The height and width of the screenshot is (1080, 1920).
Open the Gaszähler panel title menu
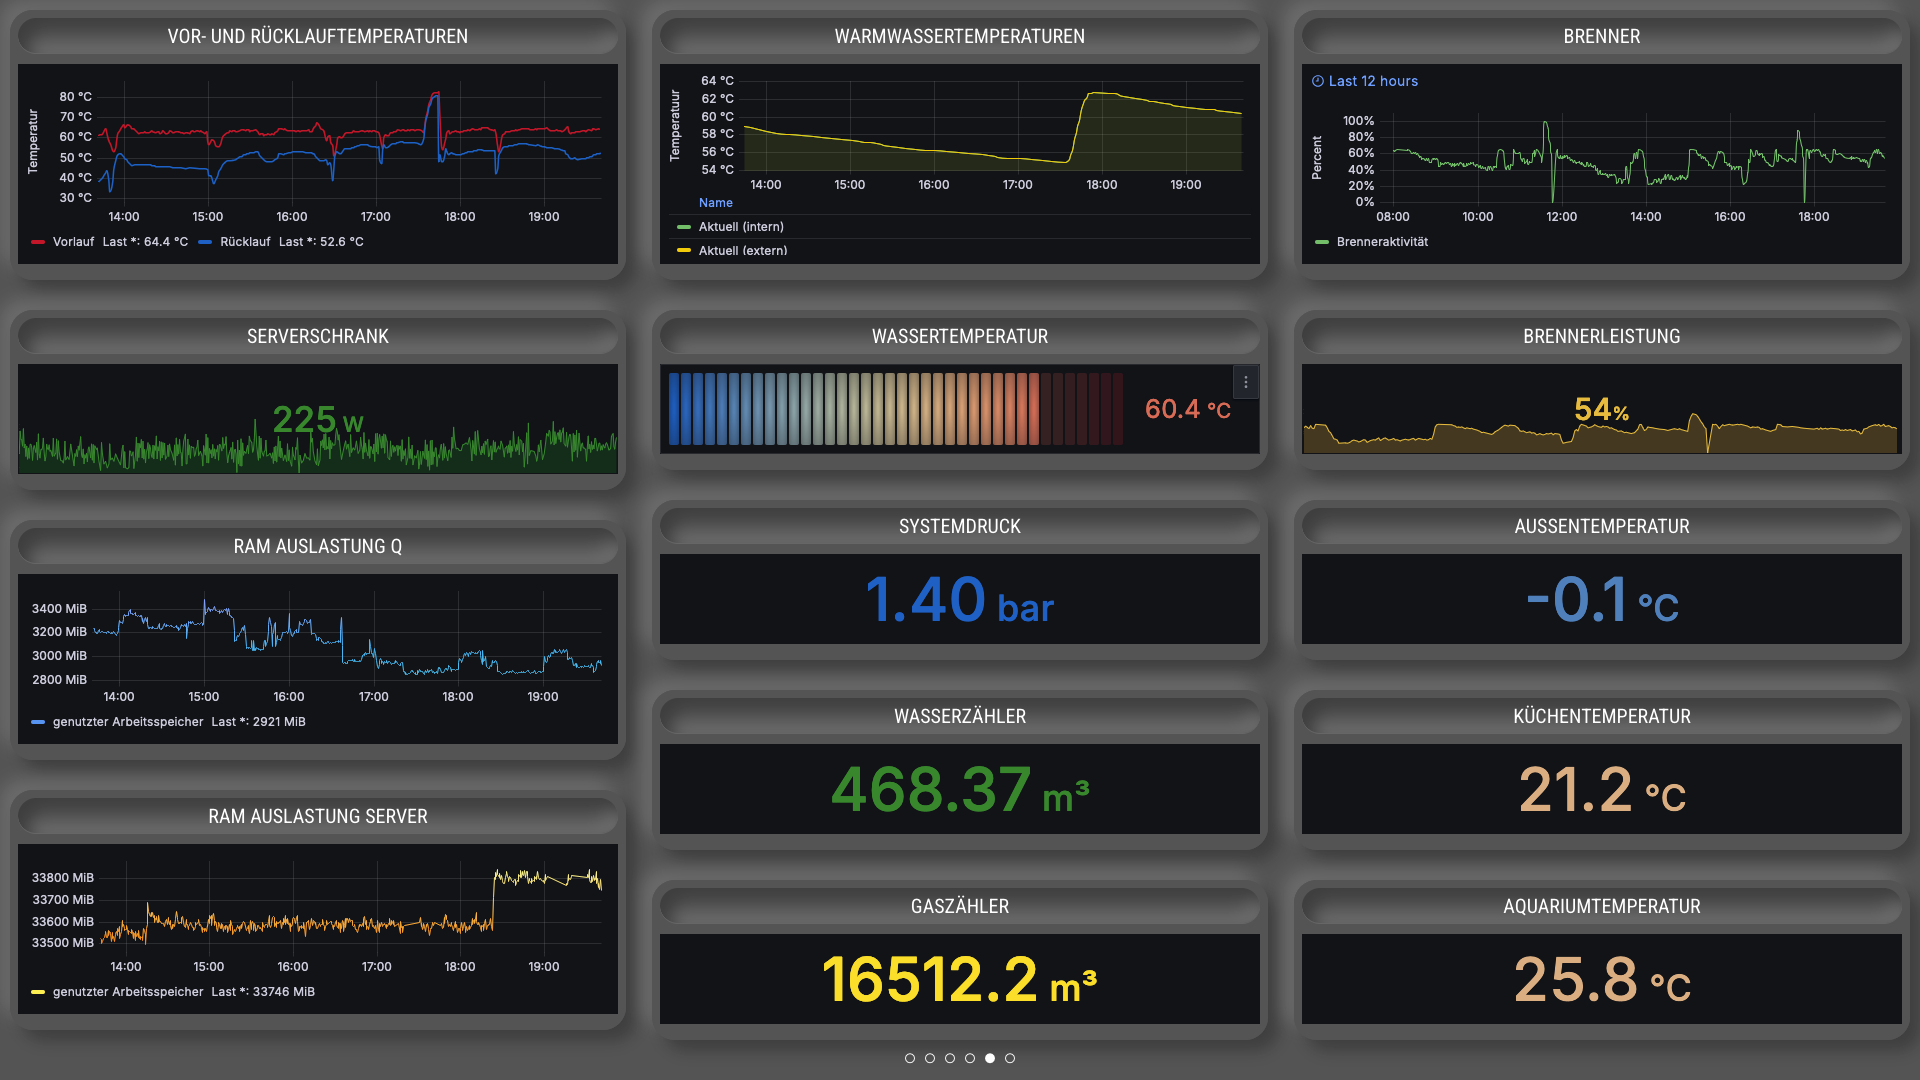point(960,906)
